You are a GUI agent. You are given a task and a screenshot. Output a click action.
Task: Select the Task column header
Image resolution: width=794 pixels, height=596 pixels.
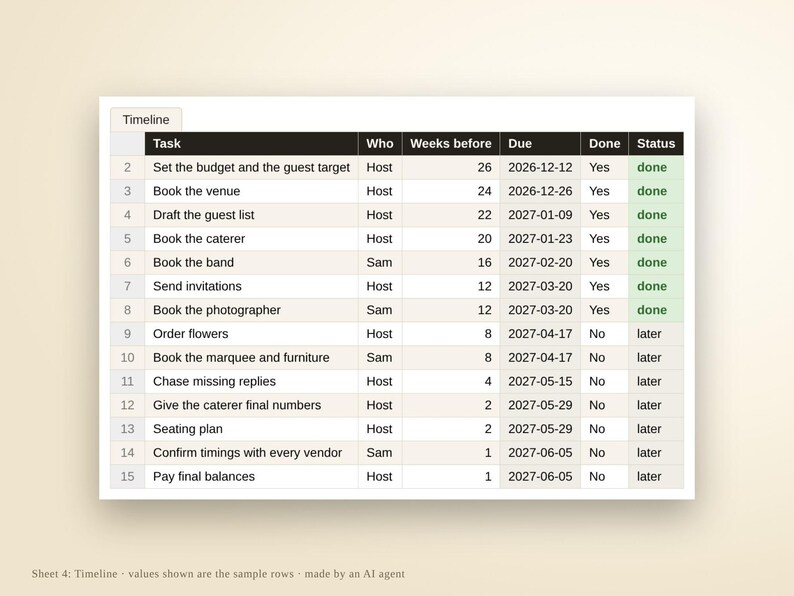(x=251, y=144)
